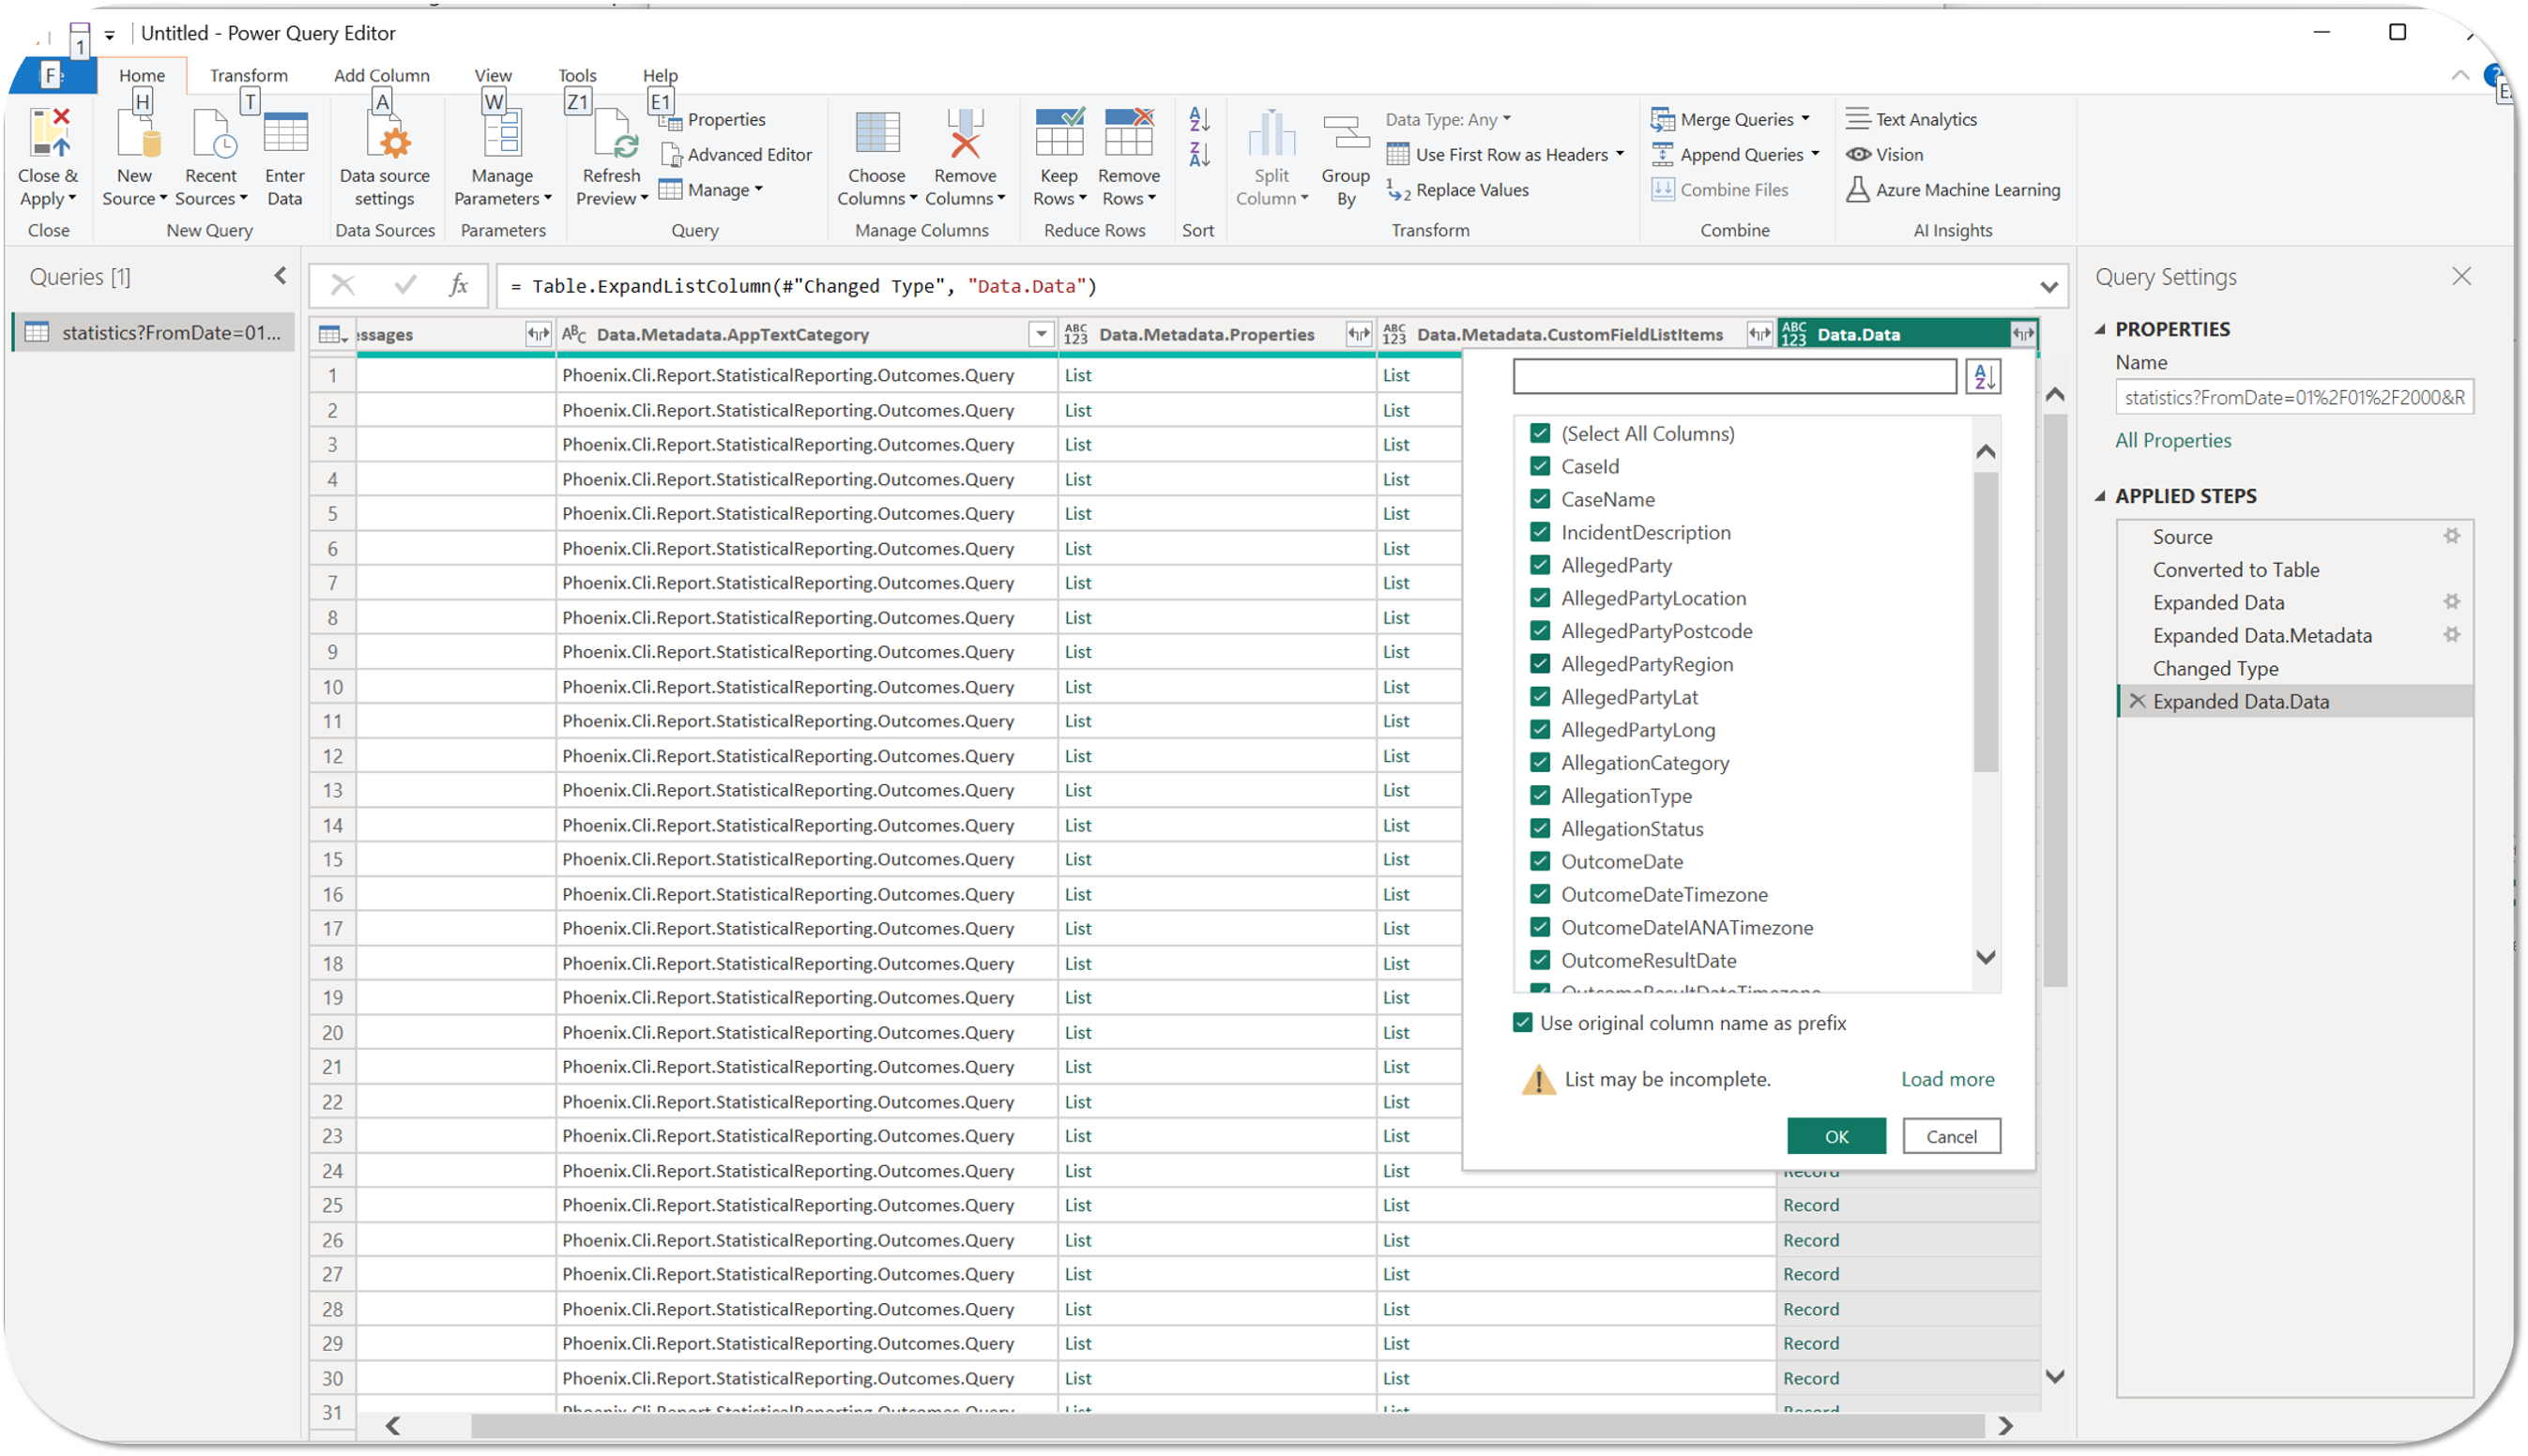
Task: Disable Use original column name as prefix
Action: coord(1522,1022)
